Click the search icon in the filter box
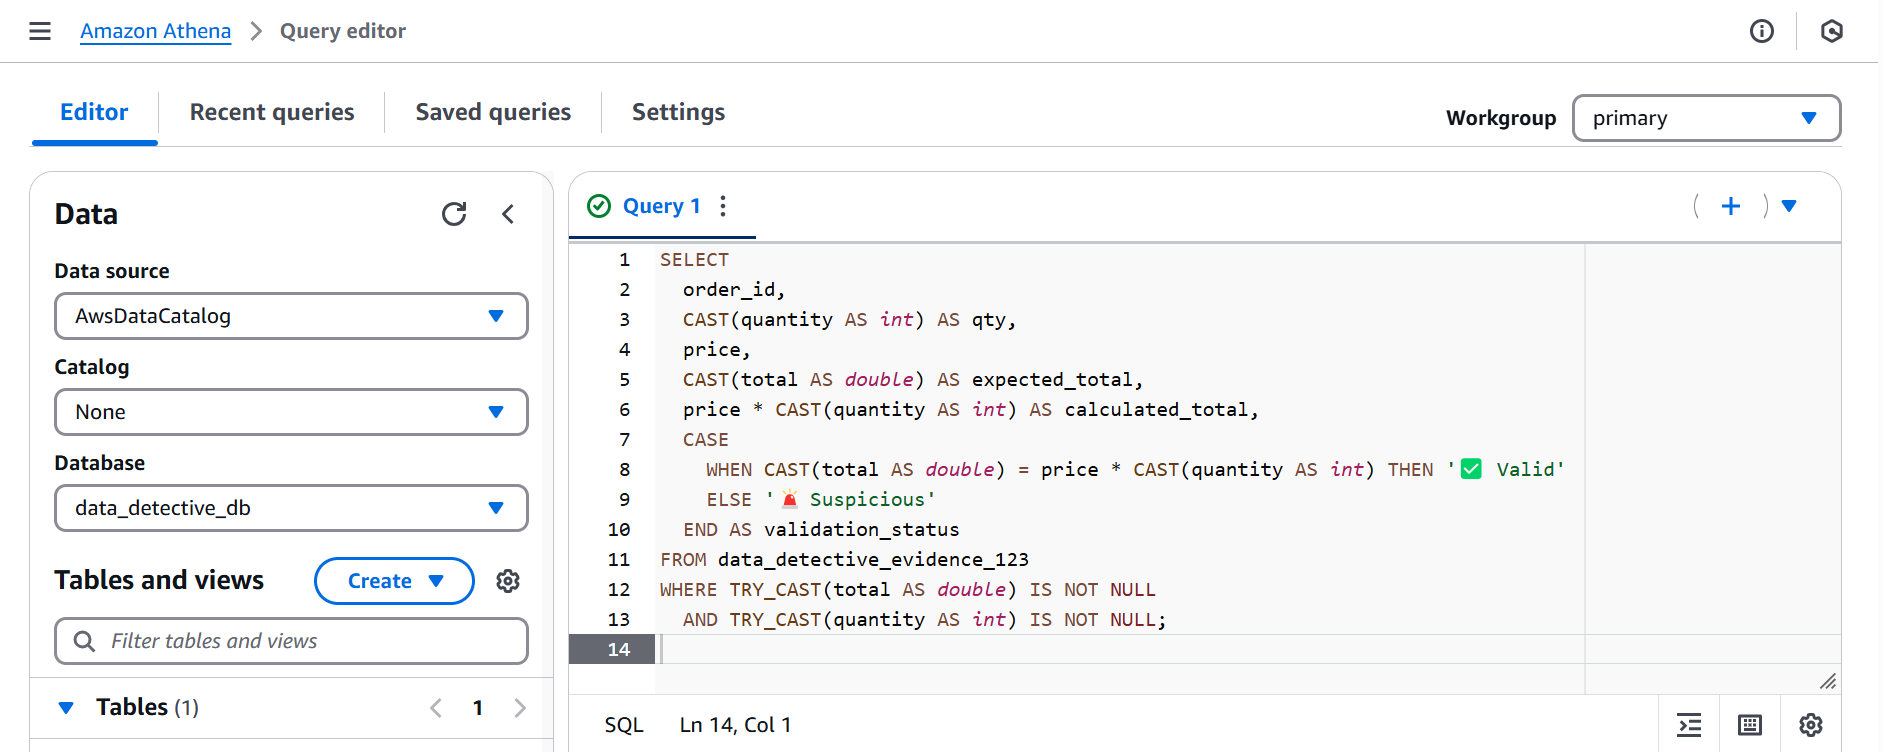This screenshot has height=752, width=1882. point(85,641)
